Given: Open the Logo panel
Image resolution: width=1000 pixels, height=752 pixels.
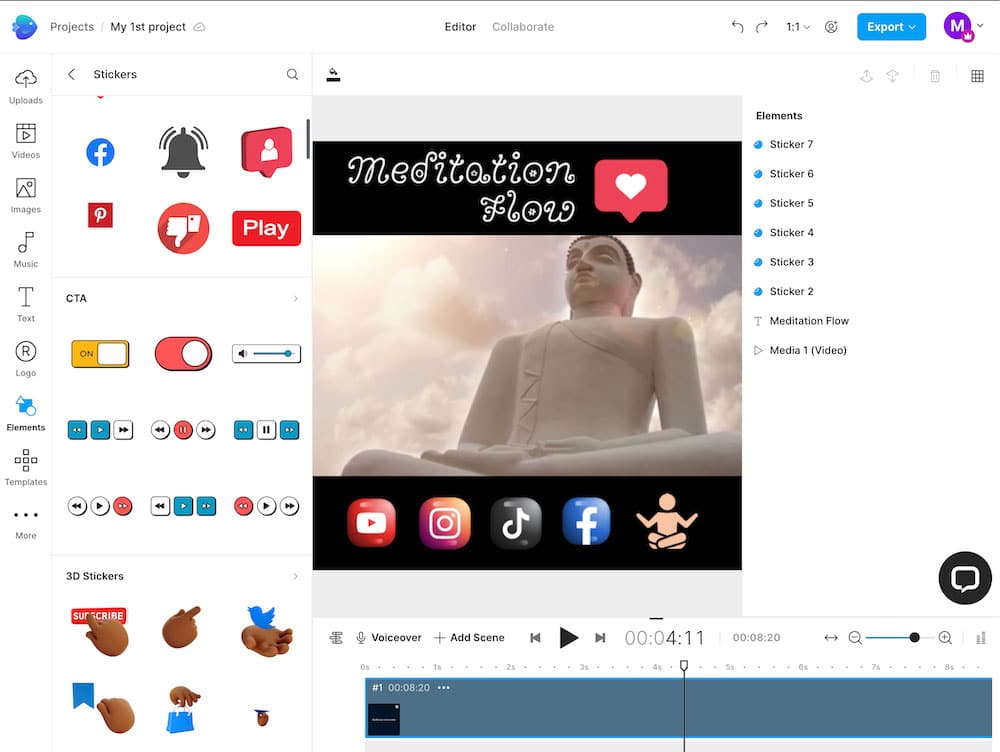Looking at the screenshot, I should pyautogui.click(x=26, y=358).
